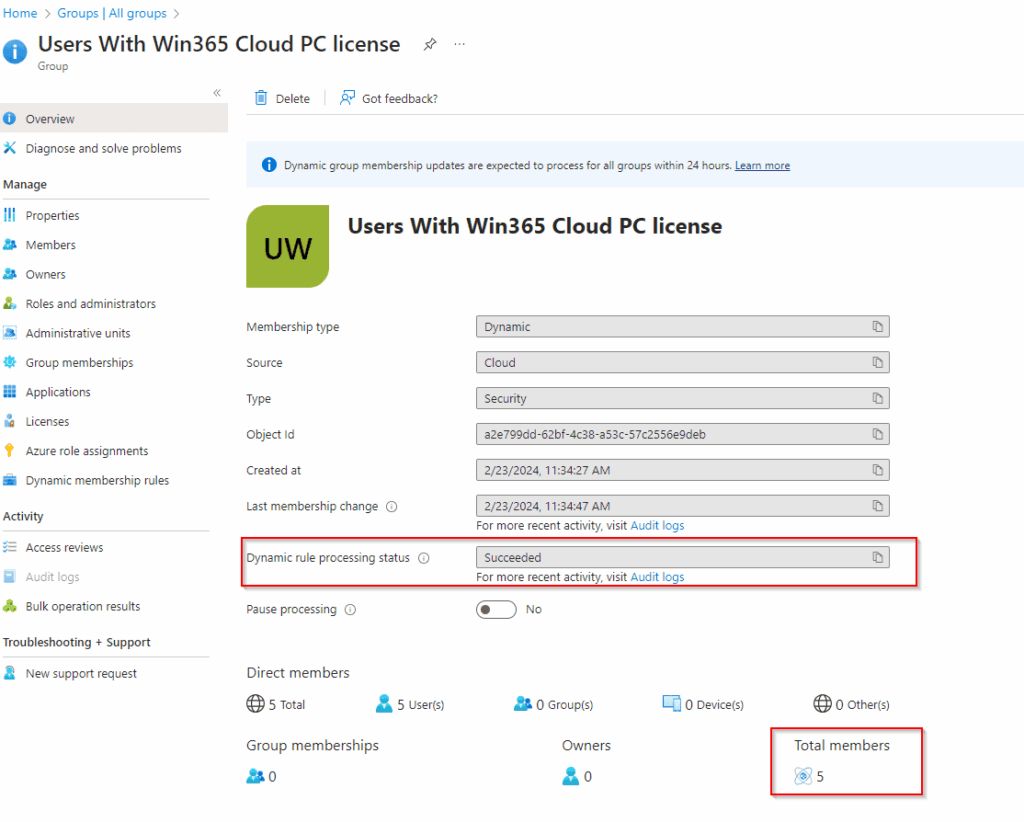Copy the Membership type field value

coord(877,327)
